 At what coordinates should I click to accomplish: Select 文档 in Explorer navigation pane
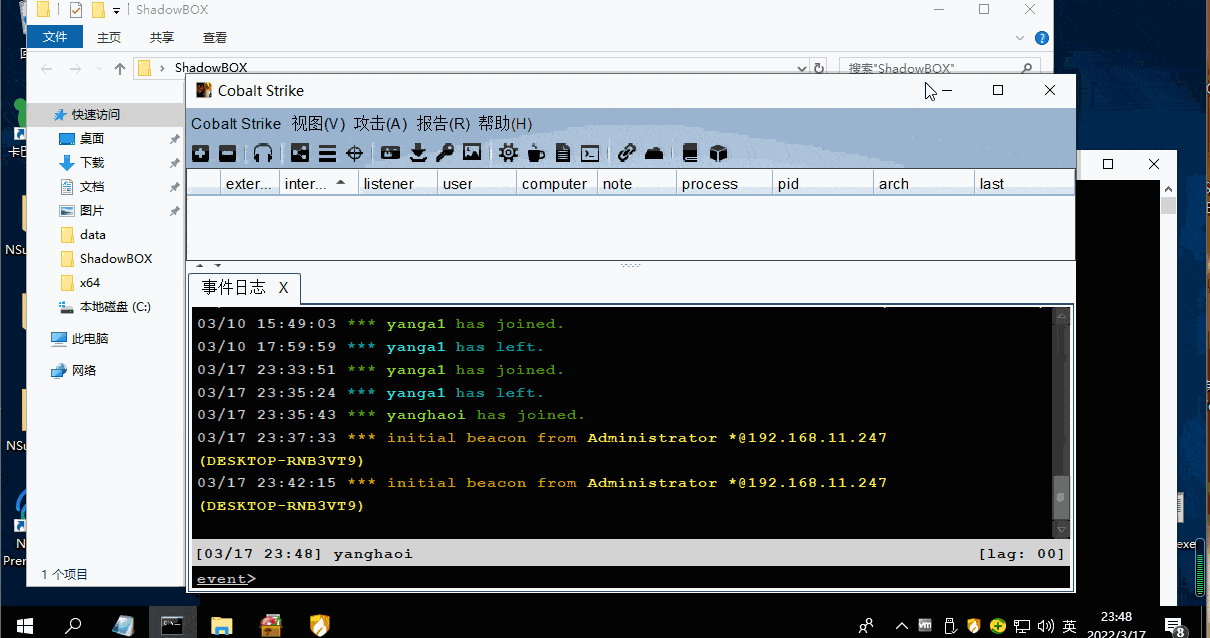click(92, 187)
